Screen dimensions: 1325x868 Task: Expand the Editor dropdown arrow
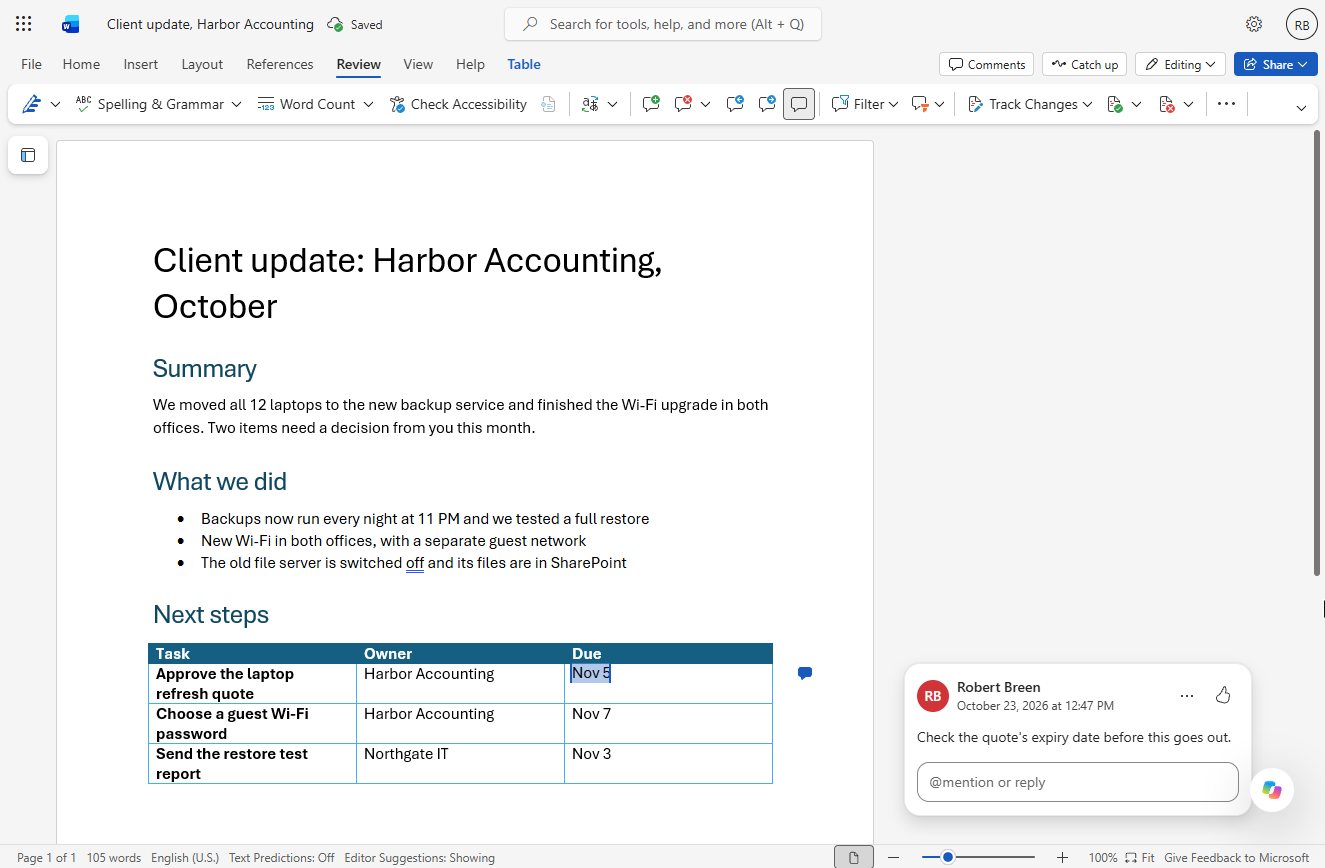pos(55,104)
